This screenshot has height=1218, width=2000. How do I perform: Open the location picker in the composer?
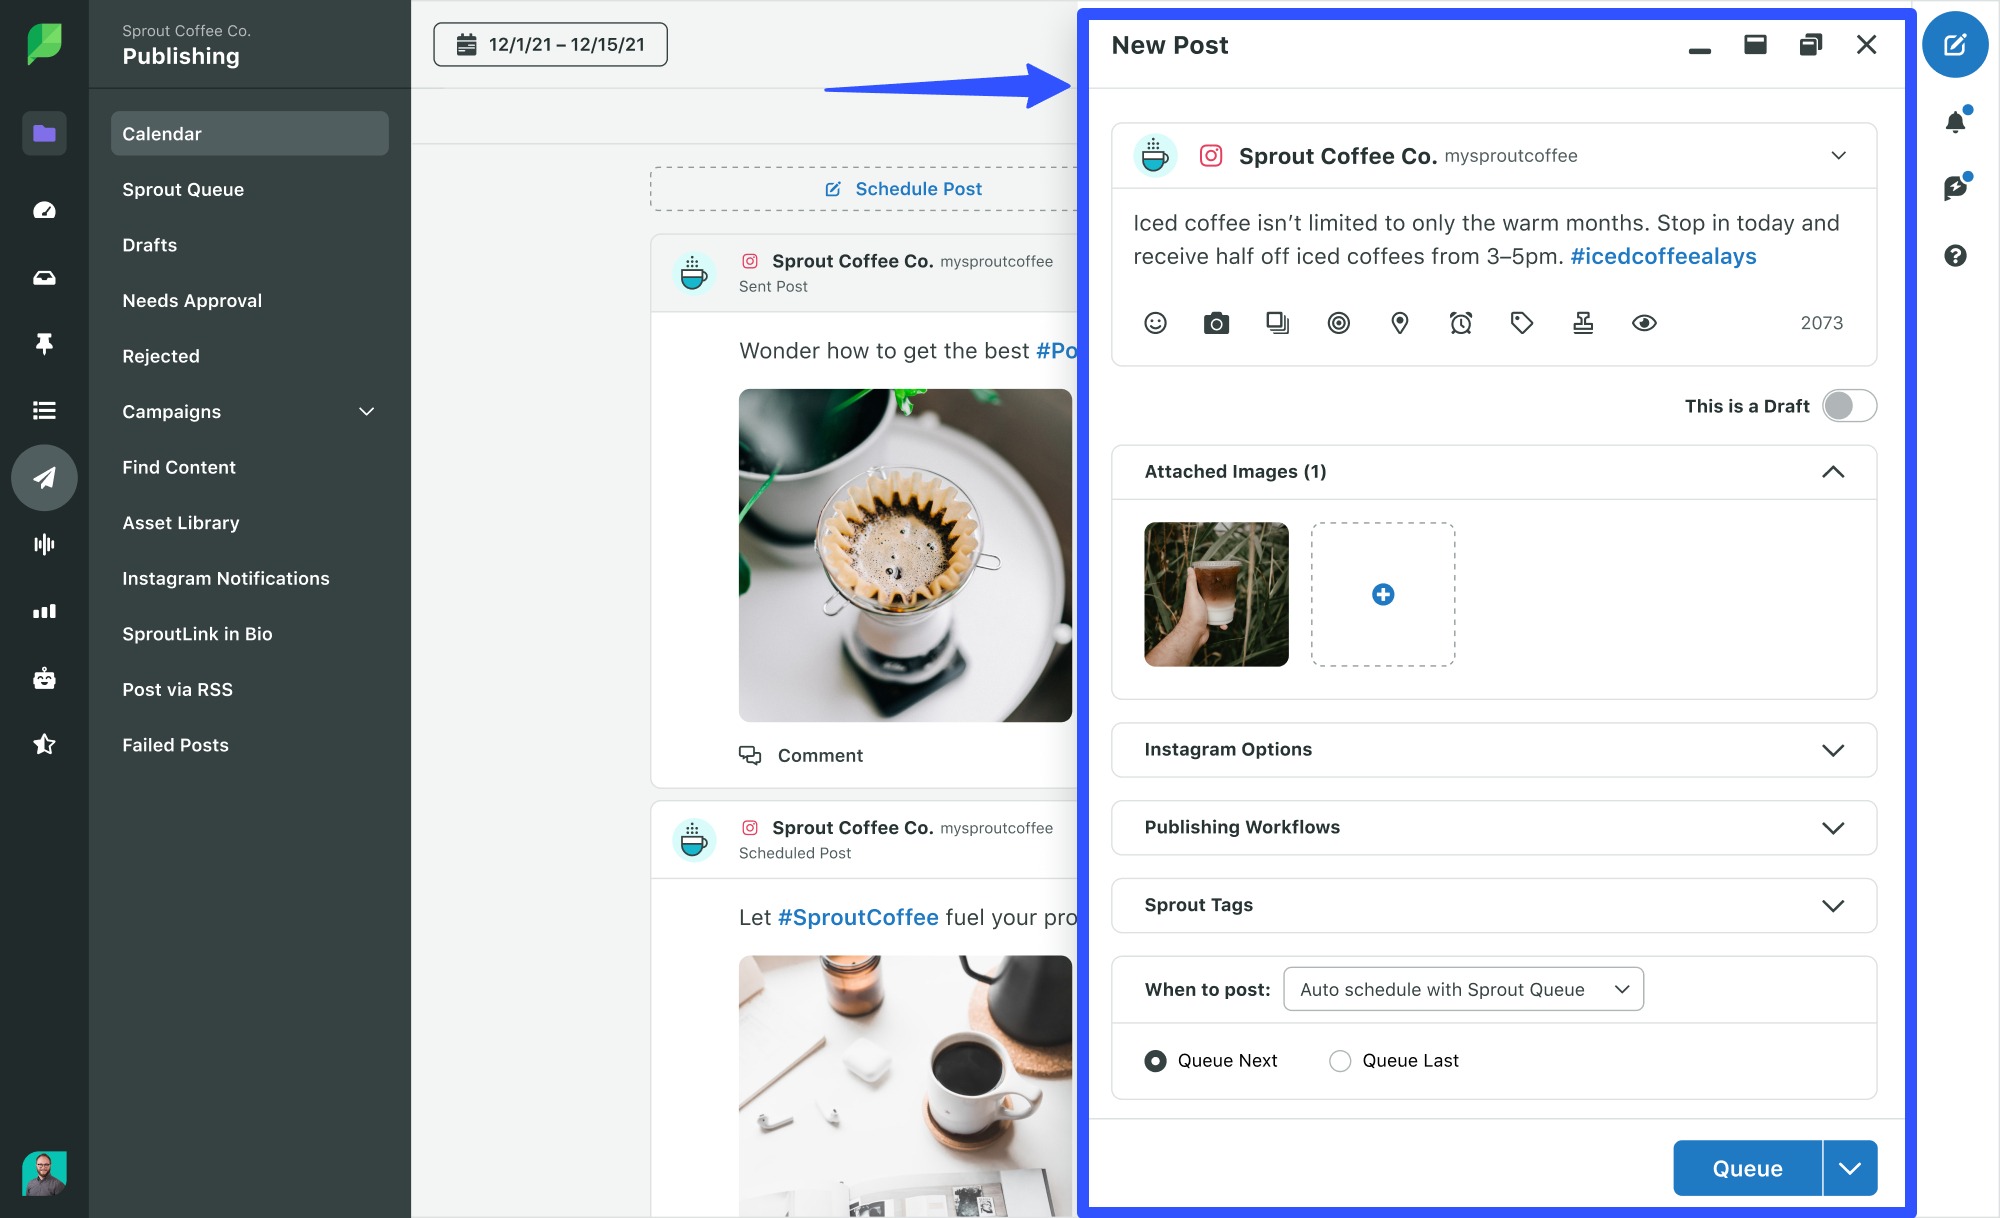[1399, 322]
